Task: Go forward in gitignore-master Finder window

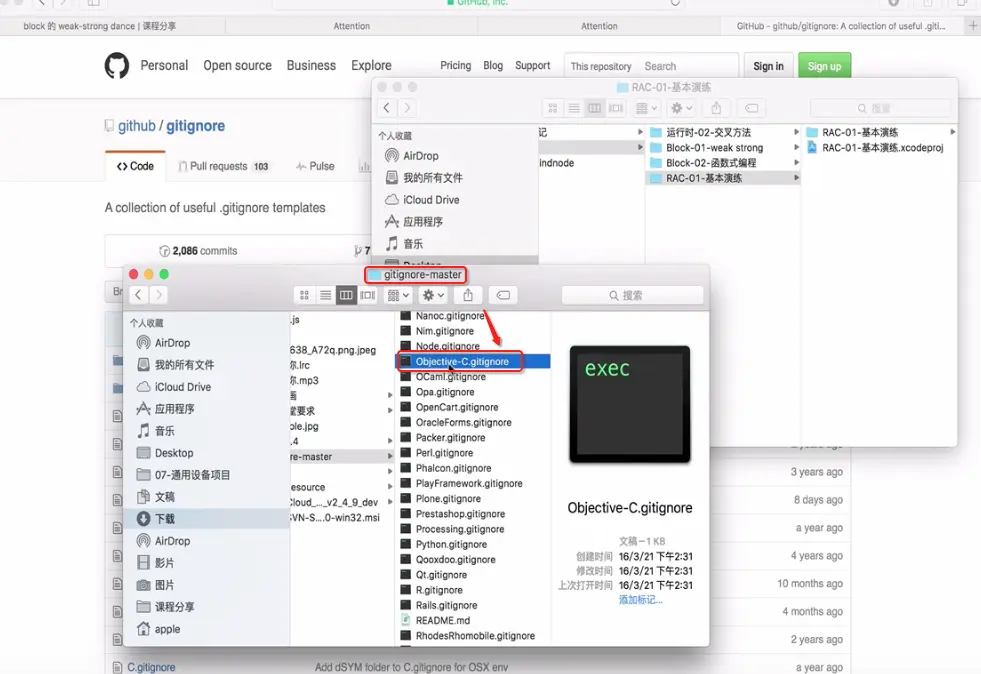Action: pyautogui.click(x=159, y=295)
